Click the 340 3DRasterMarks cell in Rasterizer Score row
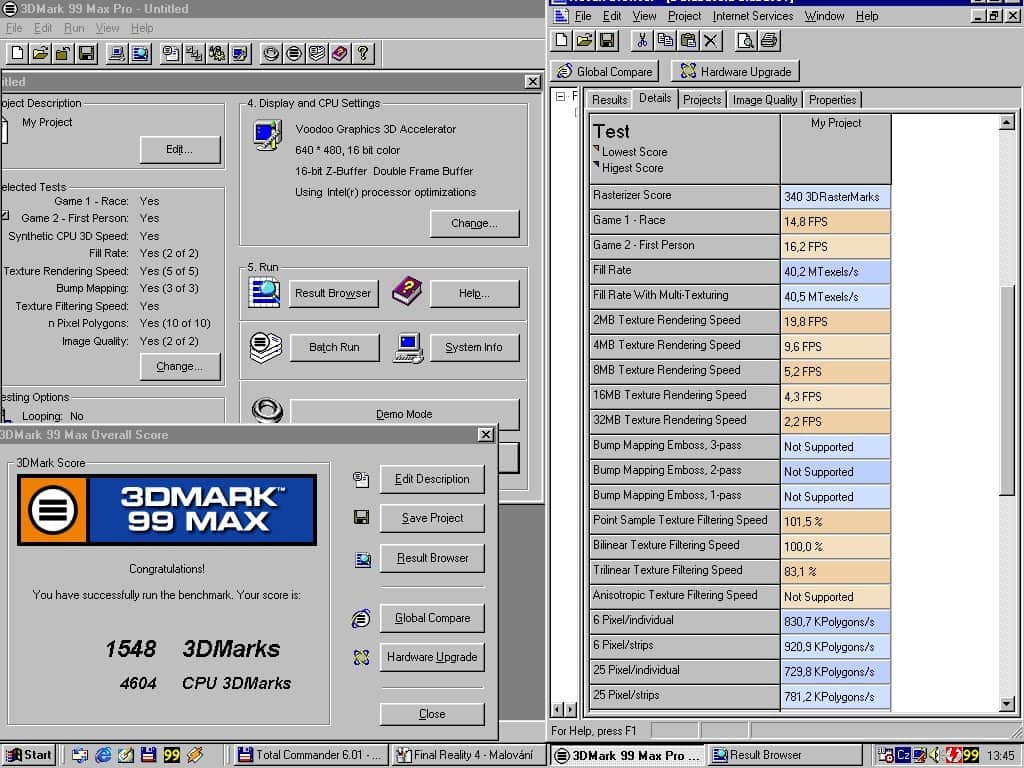Image resolution: width=1024 pixels, height=768 pixels. point(835,197)
